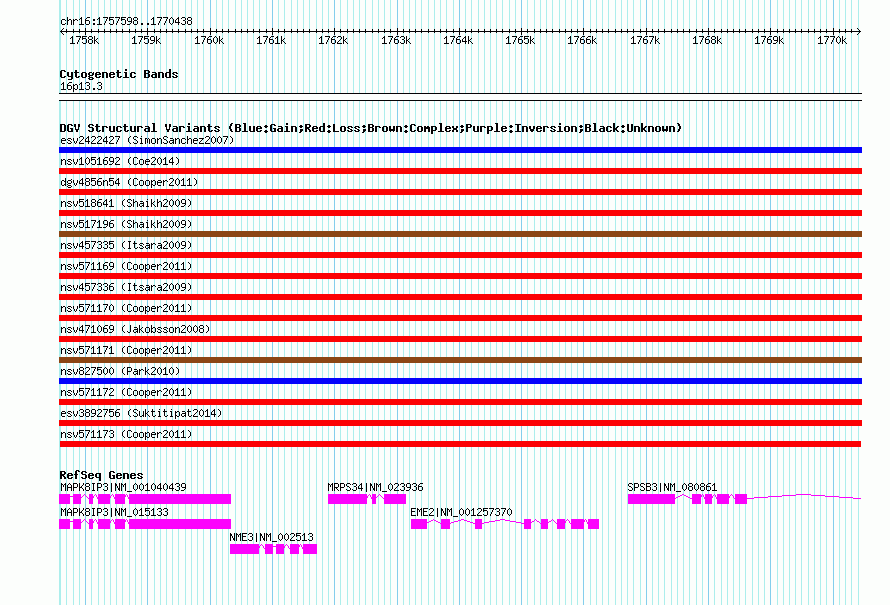Select the red bar under esv3892756

point(460,423)
